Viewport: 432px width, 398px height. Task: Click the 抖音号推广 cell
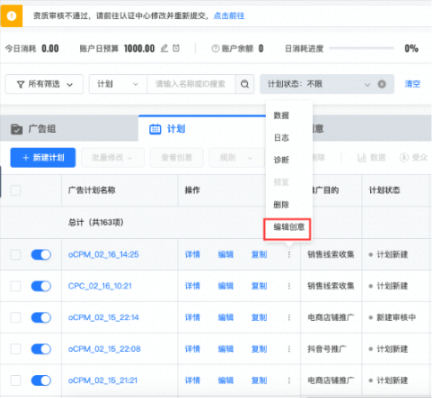[x=327, y=349]
